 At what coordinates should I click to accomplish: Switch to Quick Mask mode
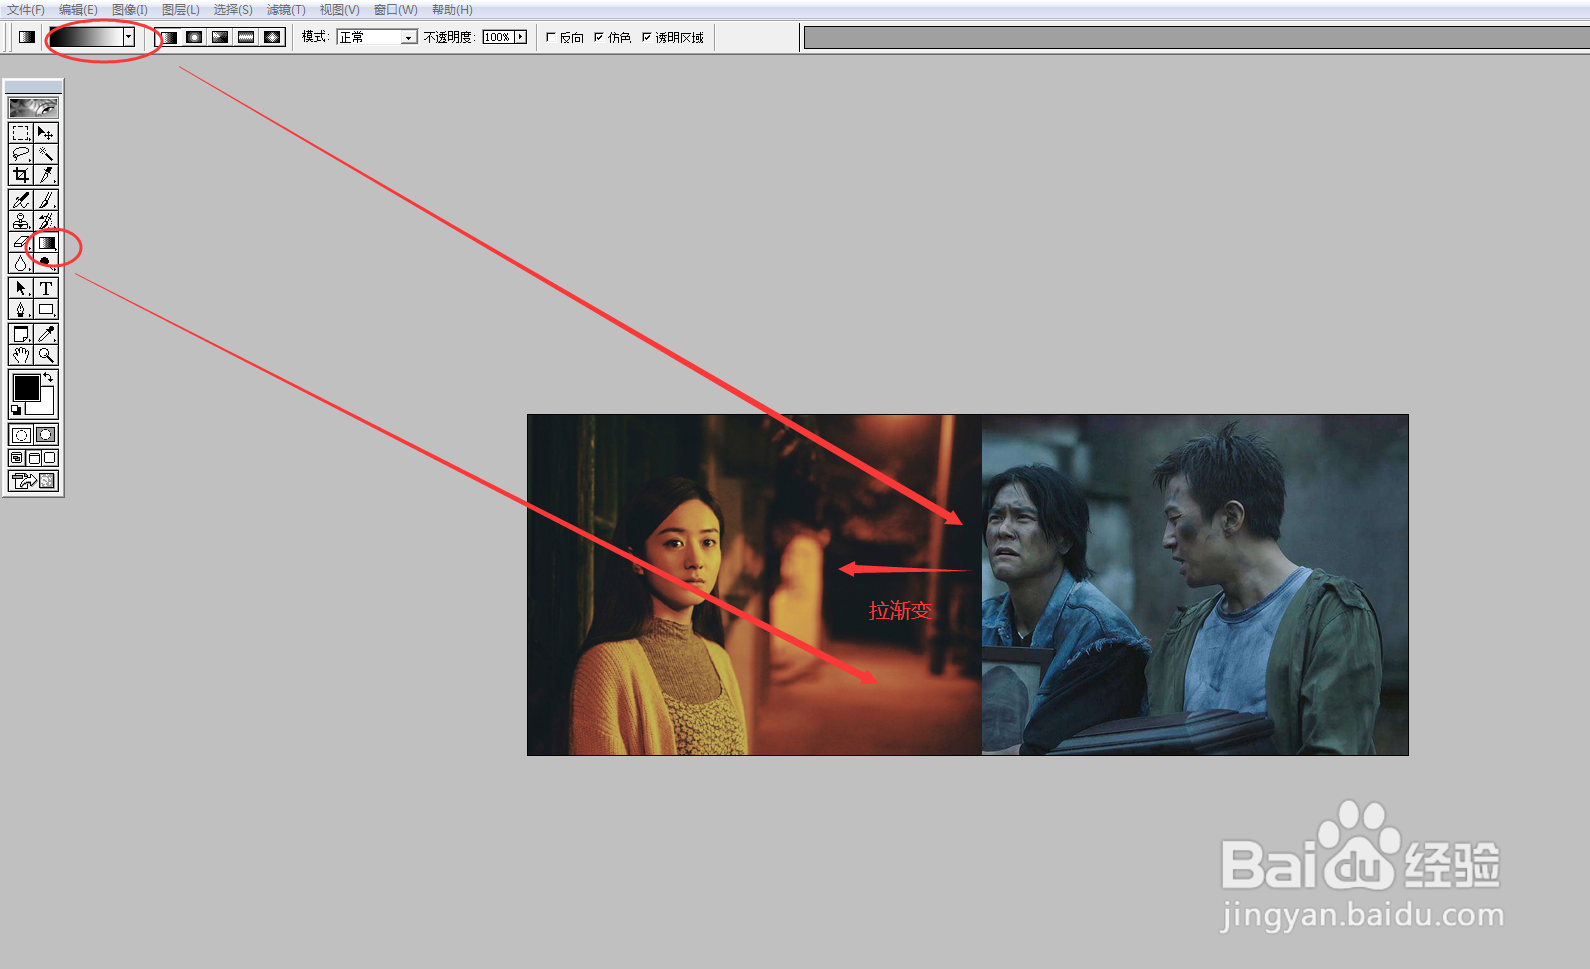point(46,435)
